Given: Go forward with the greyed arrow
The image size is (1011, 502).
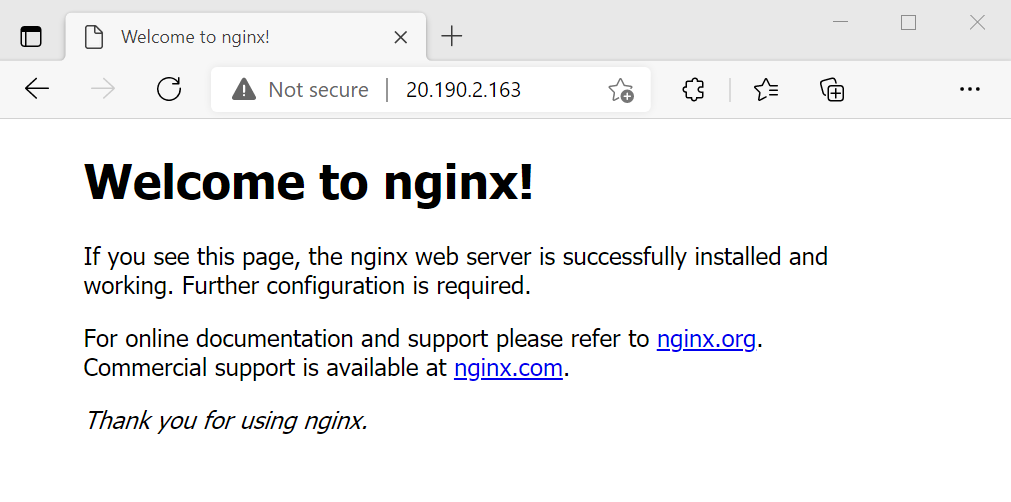Looking at the screenshot, I should [103, 89].
